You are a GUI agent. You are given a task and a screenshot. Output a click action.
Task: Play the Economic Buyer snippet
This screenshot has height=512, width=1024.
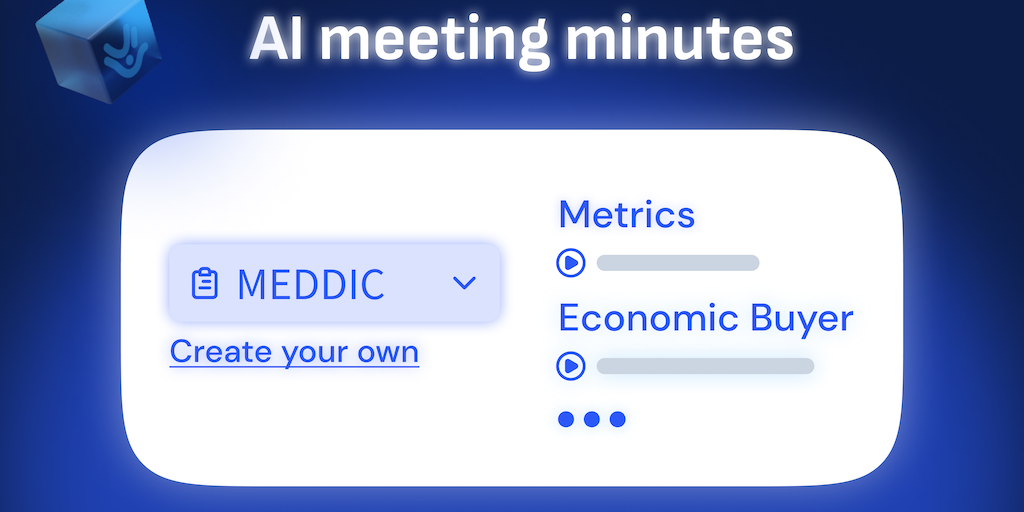pos(570,366)
